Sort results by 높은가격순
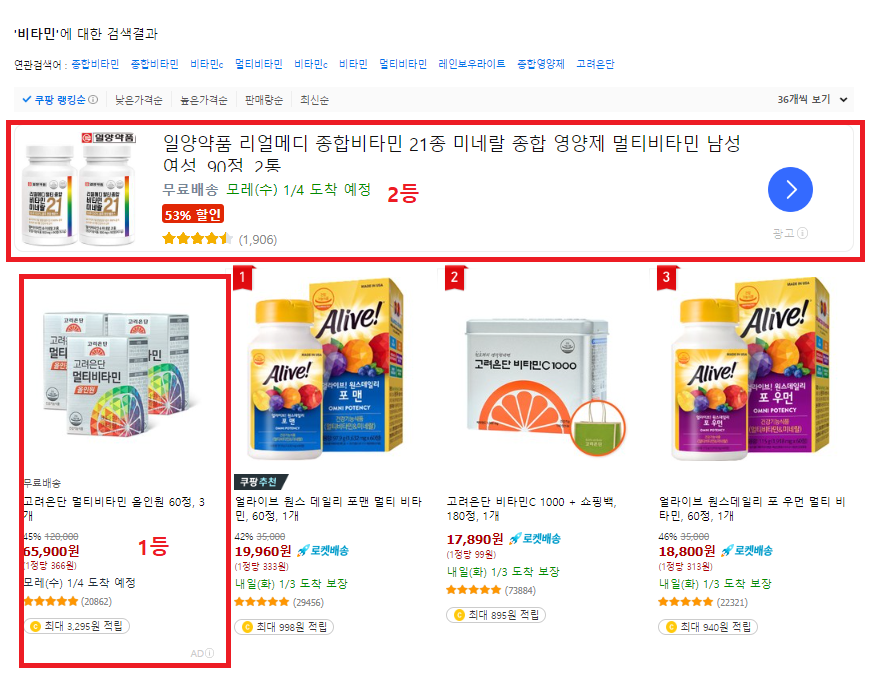 click(204, 100)
